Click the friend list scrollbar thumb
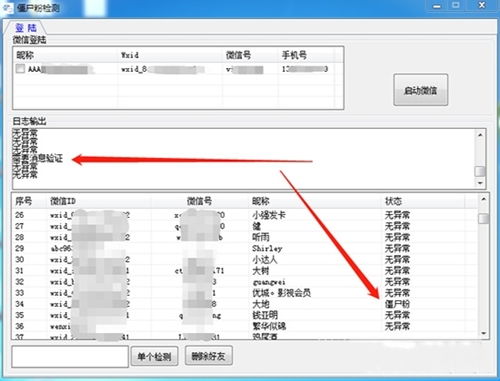 click(484, 219)
